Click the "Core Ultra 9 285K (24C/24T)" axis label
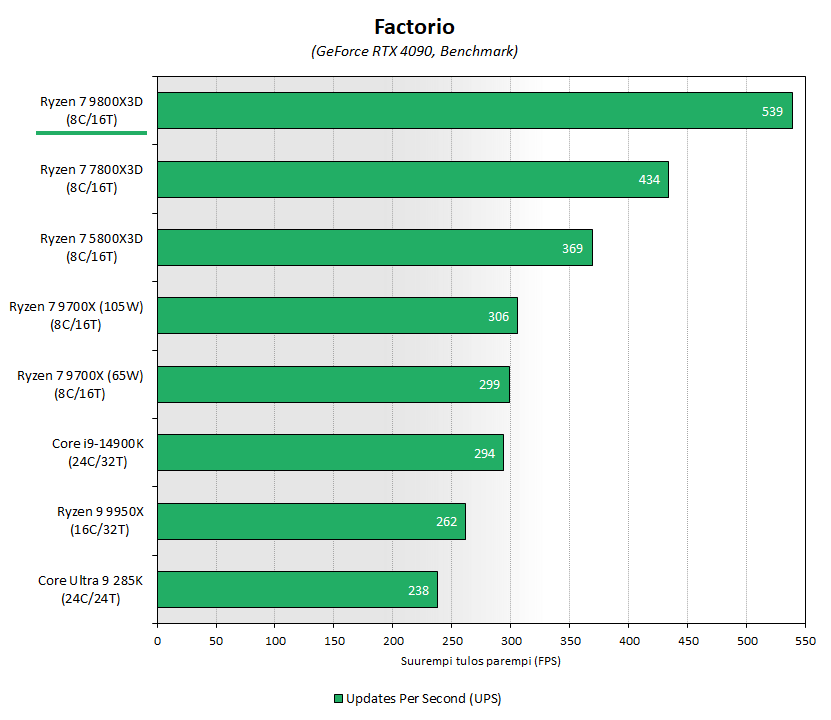 click(x=91, y=589)
